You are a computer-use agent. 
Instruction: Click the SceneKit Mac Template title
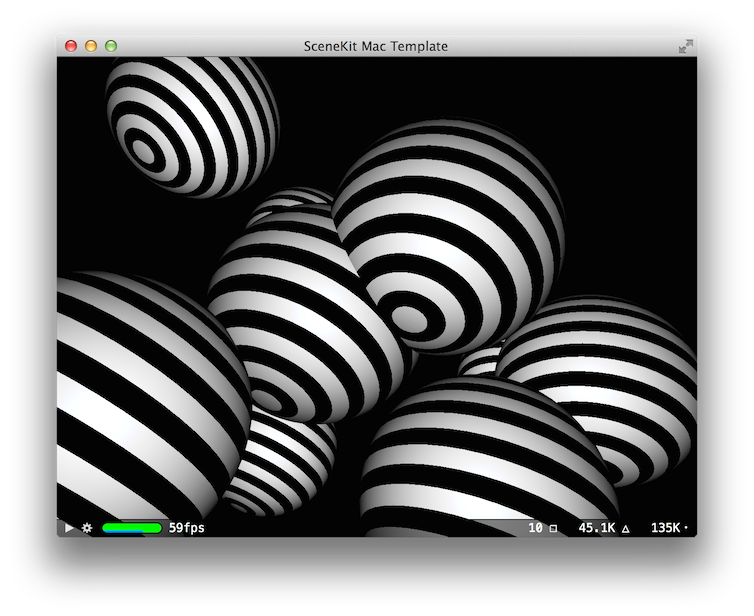click(x=376, y=46)
